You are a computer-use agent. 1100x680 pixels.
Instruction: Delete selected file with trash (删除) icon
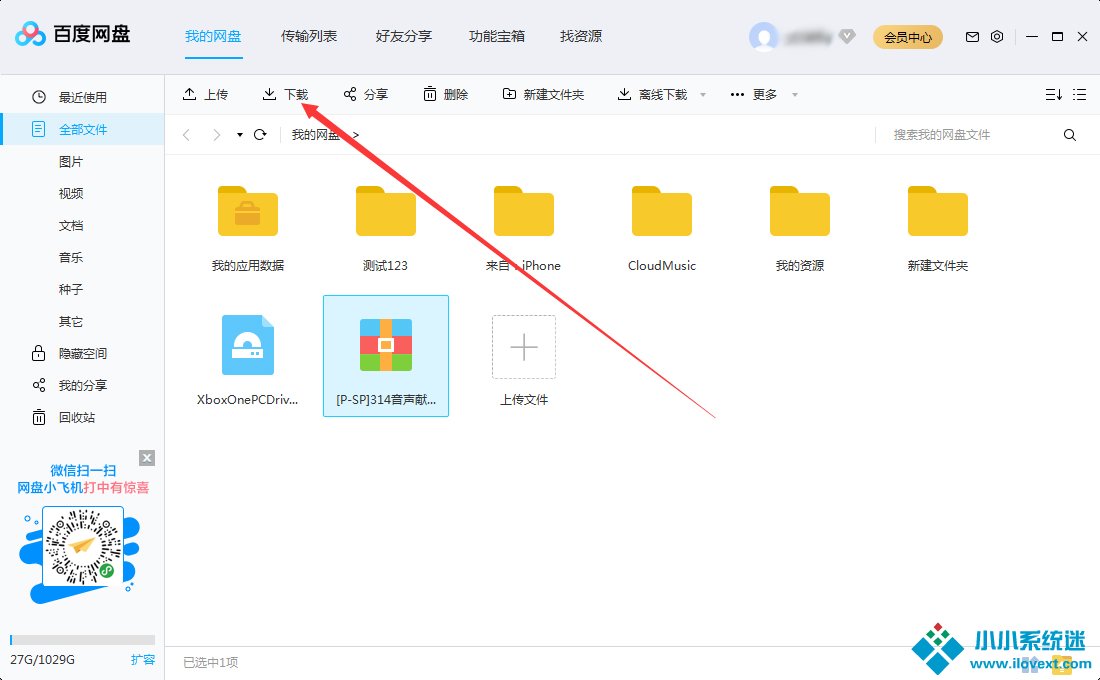[430, 94]
